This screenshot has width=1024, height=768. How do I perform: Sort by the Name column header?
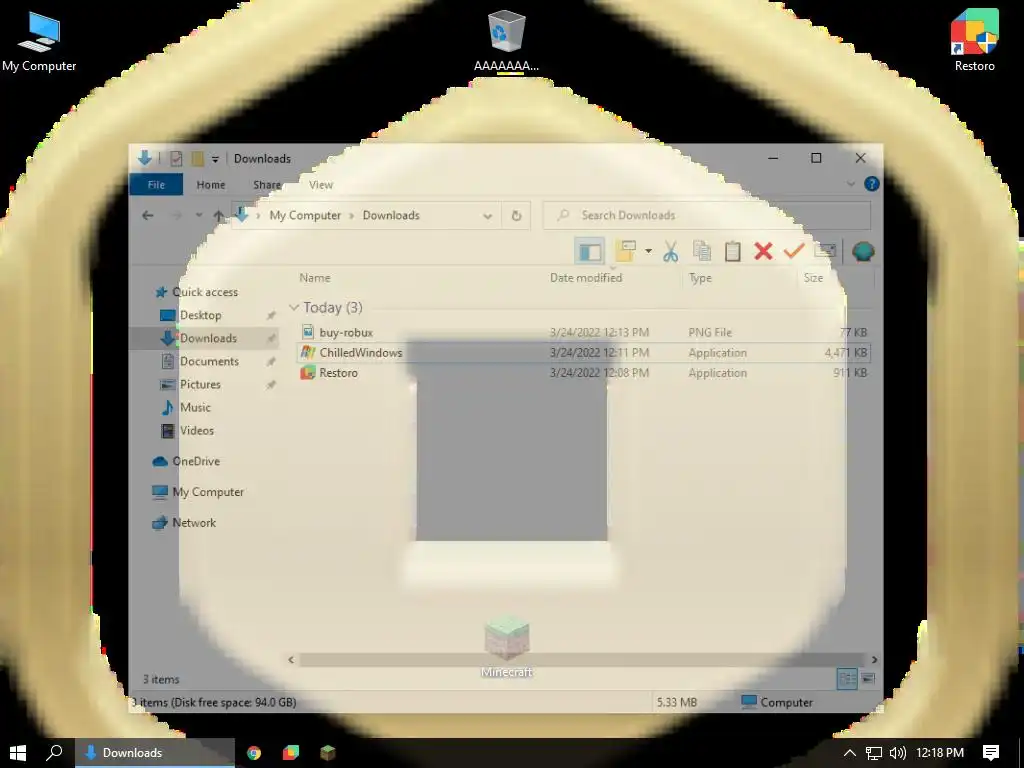315,278
